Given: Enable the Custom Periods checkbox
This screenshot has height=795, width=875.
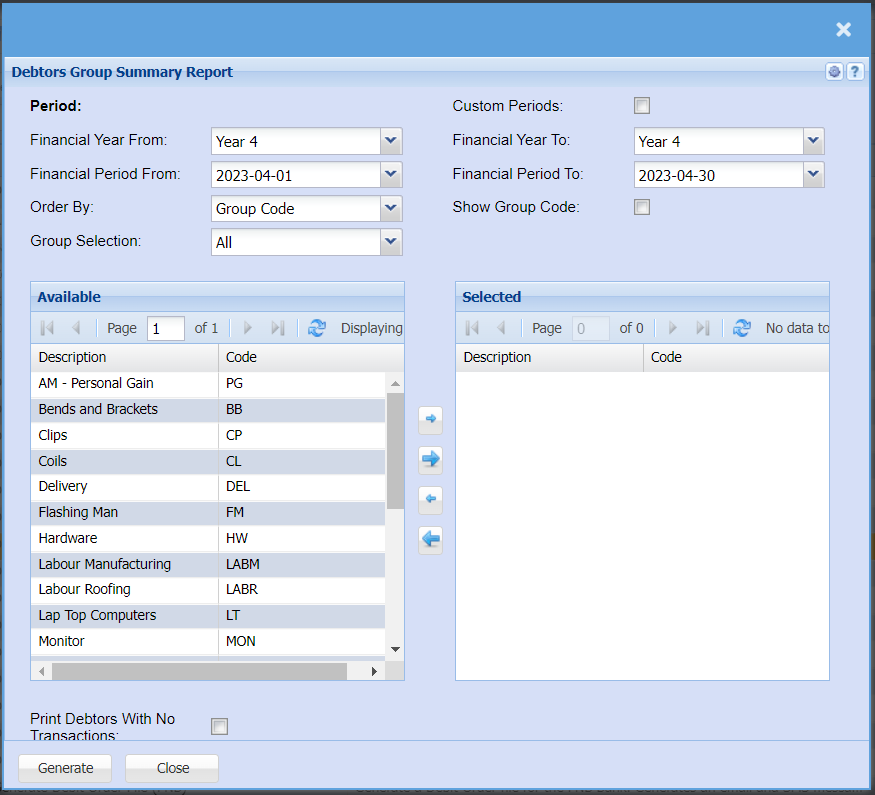Looking at the screenshot, I should (x=642, y=106).
